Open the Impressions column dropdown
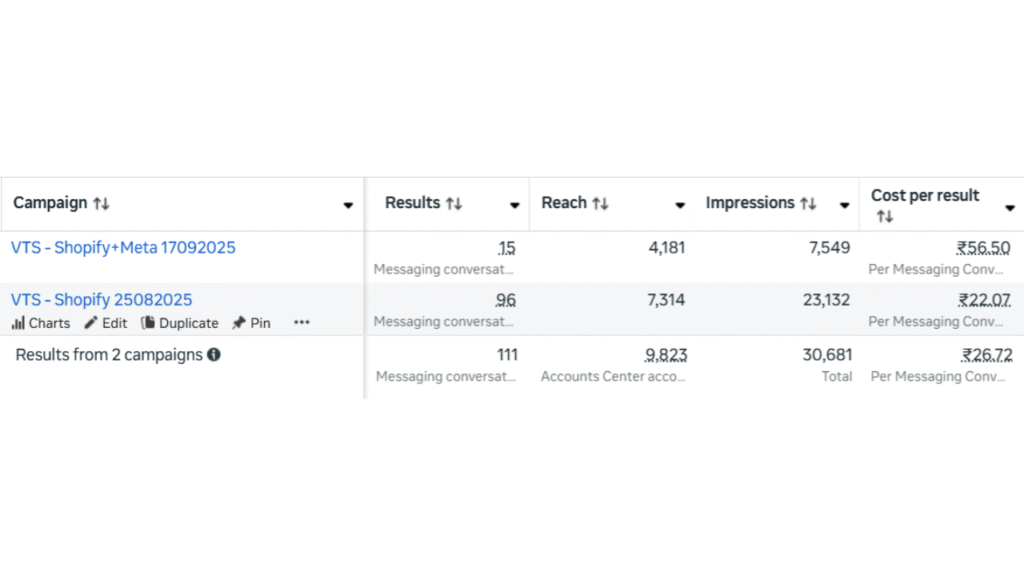 coord(844,205)
